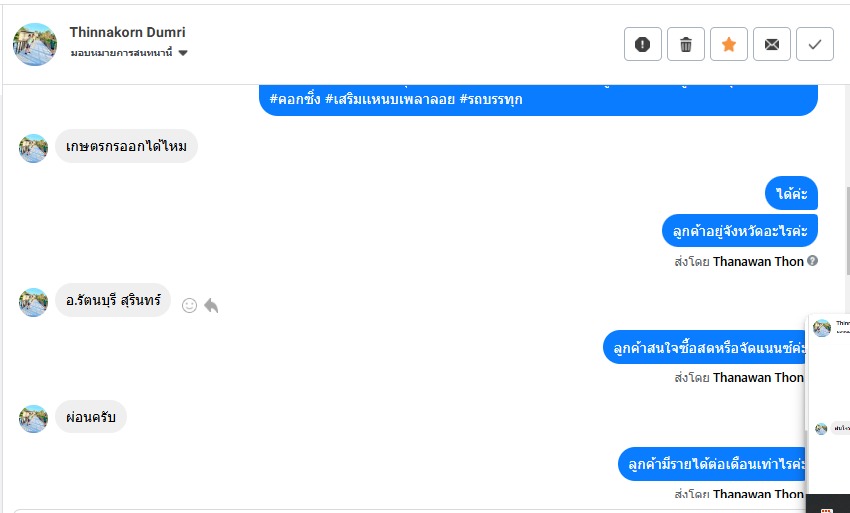React with the smiley emoji icon

[189, 306]
